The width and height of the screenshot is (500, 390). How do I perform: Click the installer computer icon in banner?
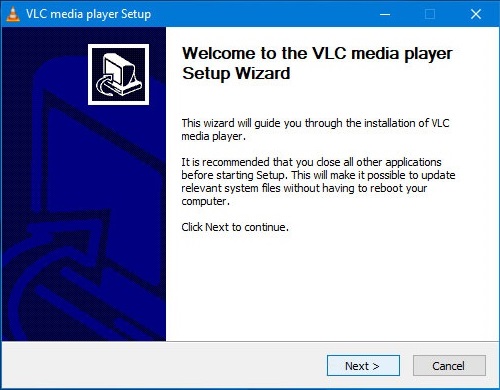tap(118, 74)
